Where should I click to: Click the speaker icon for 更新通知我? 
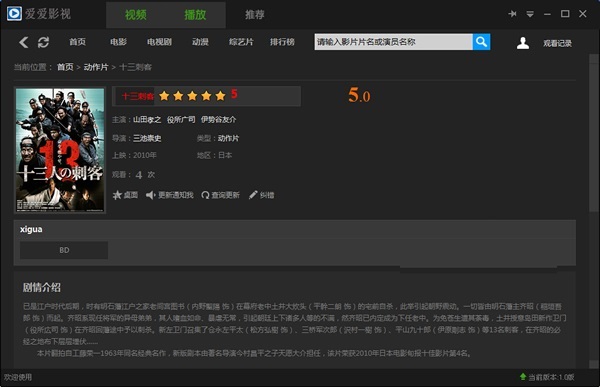tap(150, 195)
